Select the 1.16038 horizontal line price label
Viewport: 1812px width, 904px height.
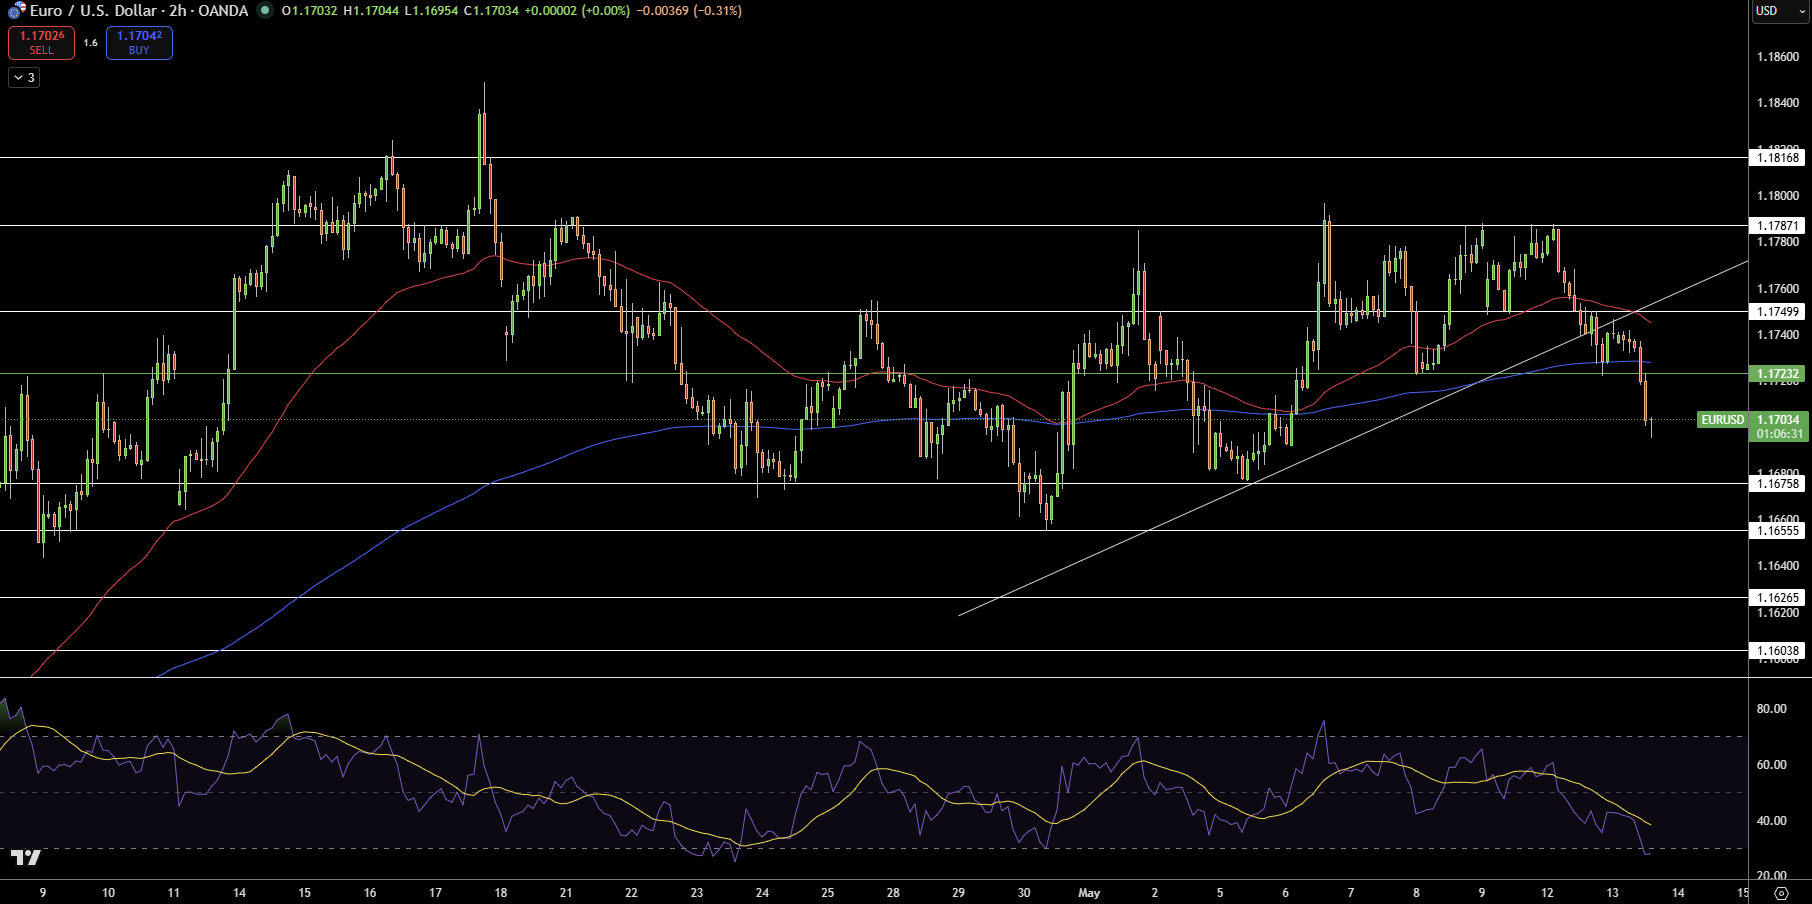point(1778,651)
